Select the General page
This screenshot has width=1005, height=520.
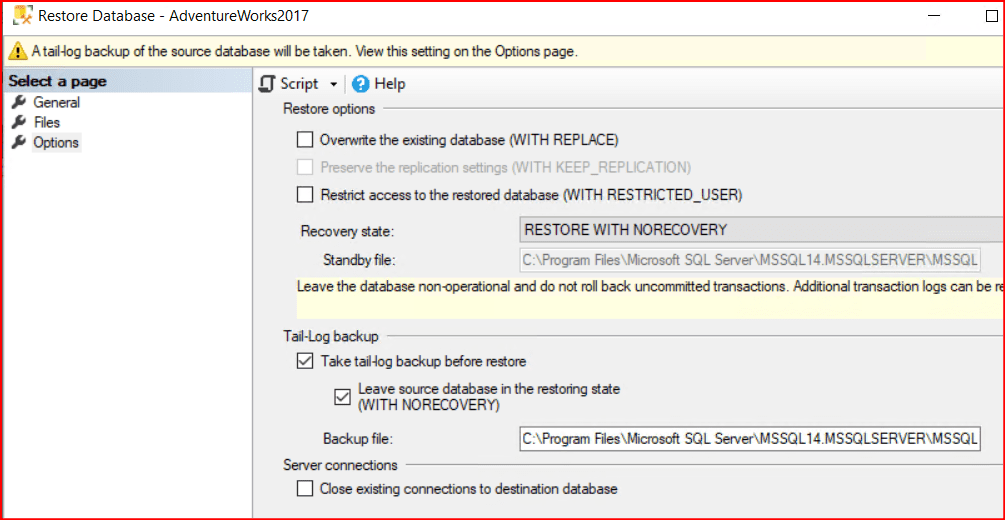click(x=56, y=102)
